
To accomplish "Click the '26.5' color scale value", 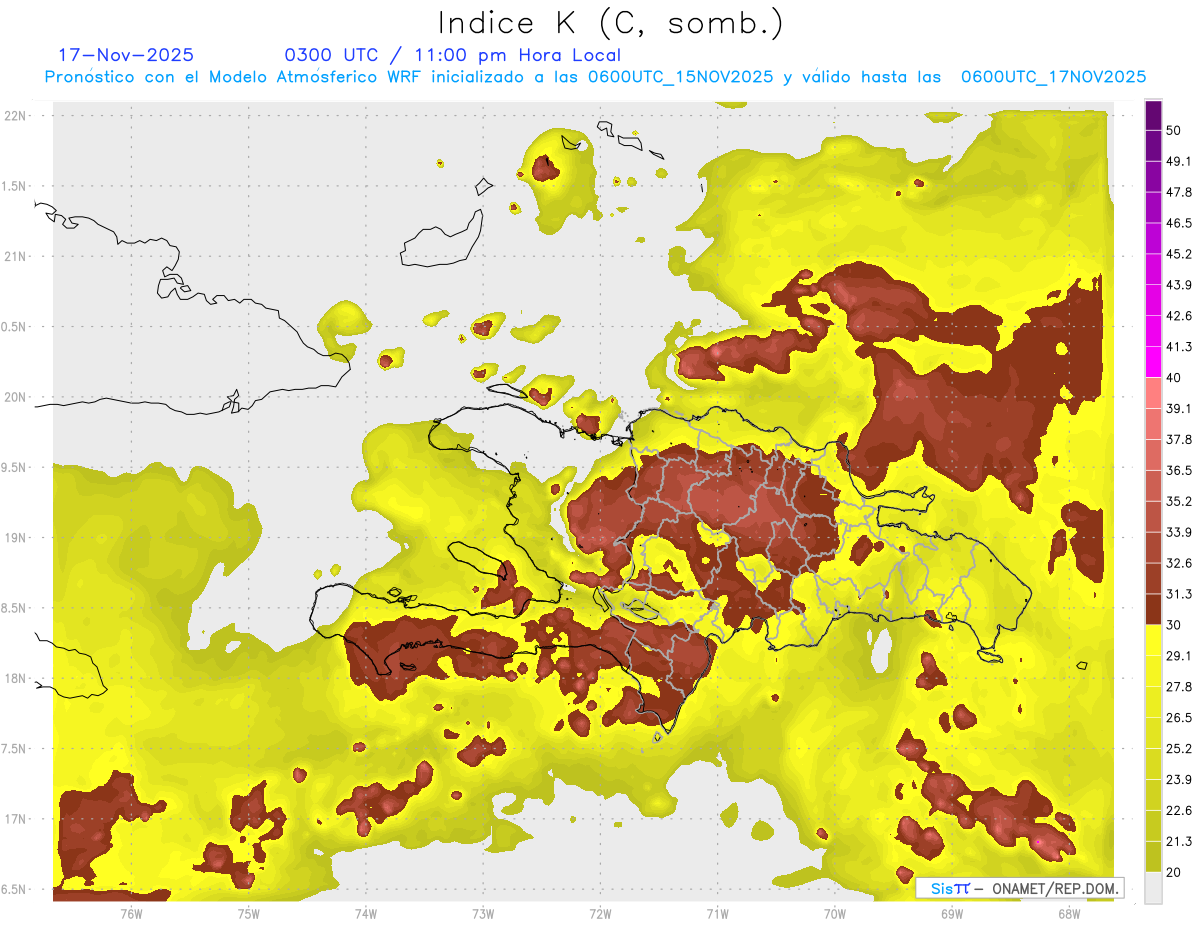I will point(1179,718).
